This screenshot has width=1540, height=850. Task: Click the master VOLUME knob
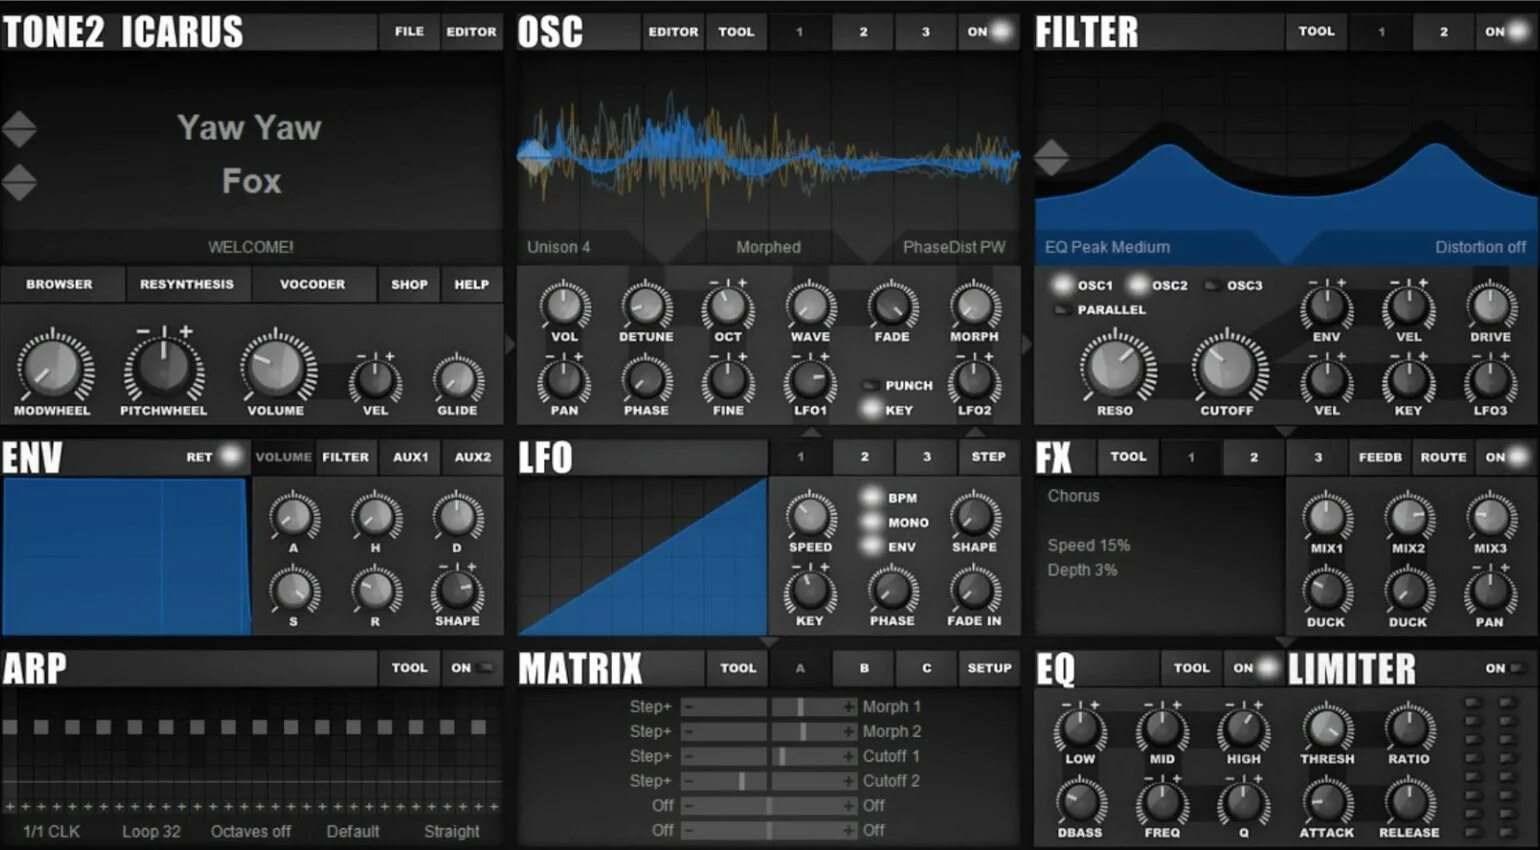(276, 367)
